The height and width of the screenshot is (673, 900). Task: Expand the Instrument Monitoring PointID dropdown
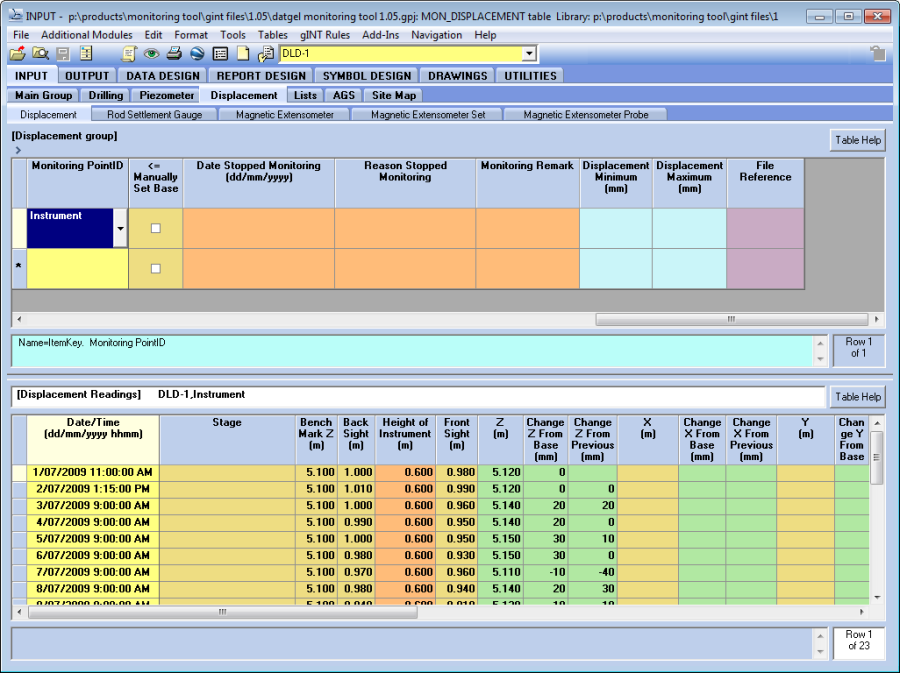tap(120, 229)
